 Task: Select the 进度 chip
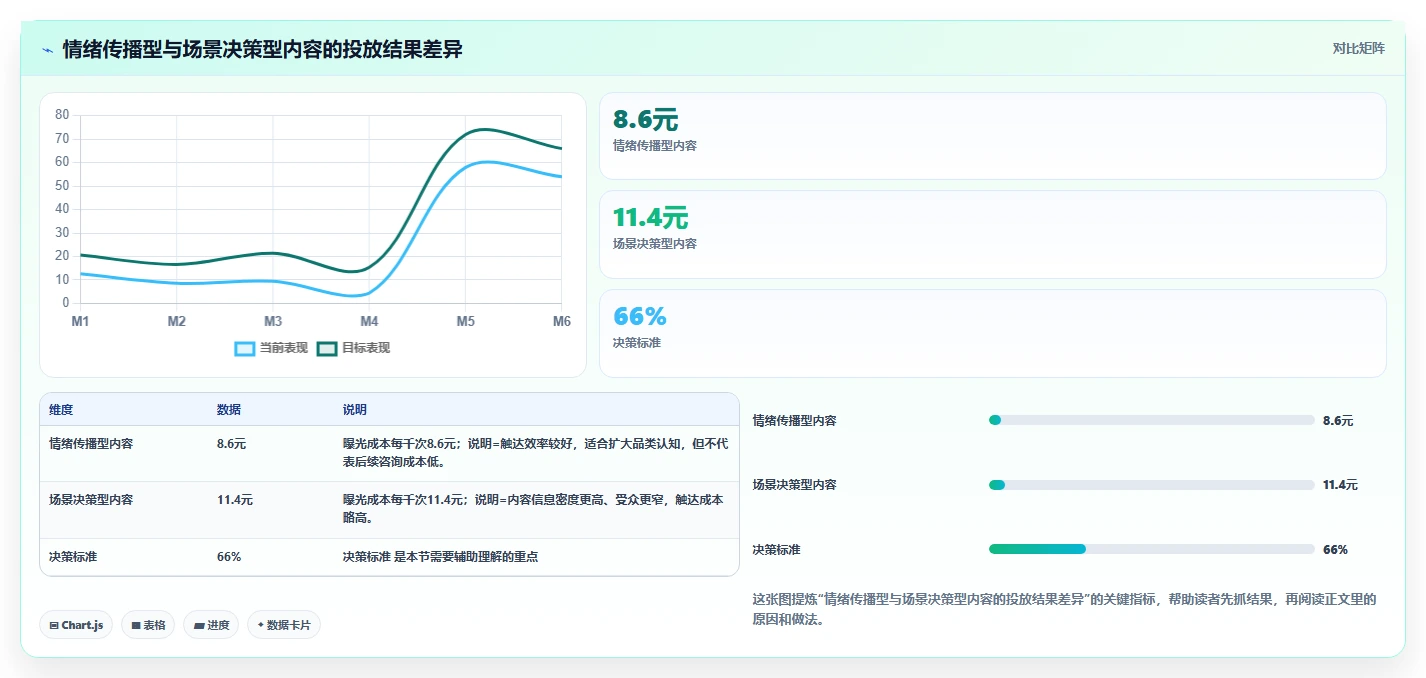(211, 625)
